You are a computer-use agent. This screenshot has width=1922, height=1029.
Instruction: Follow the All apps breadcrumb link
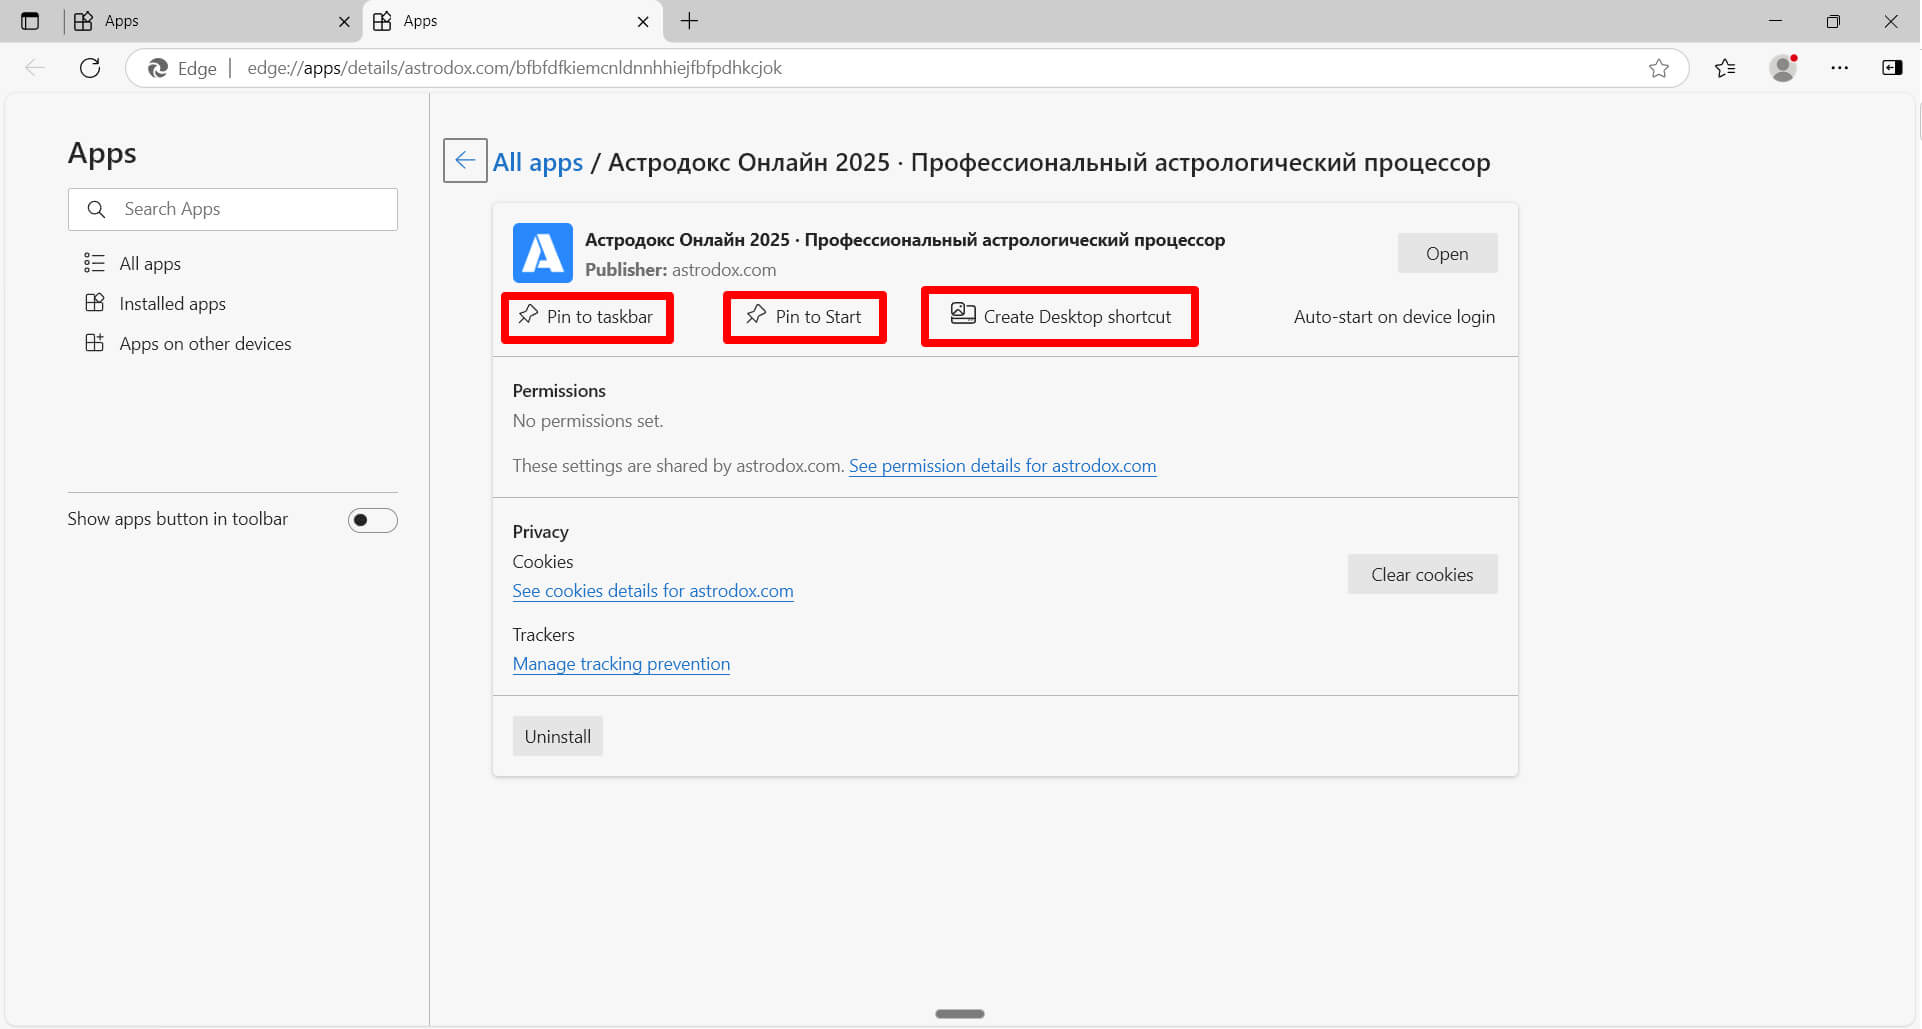pyautogui.click(x=538, y=162)
